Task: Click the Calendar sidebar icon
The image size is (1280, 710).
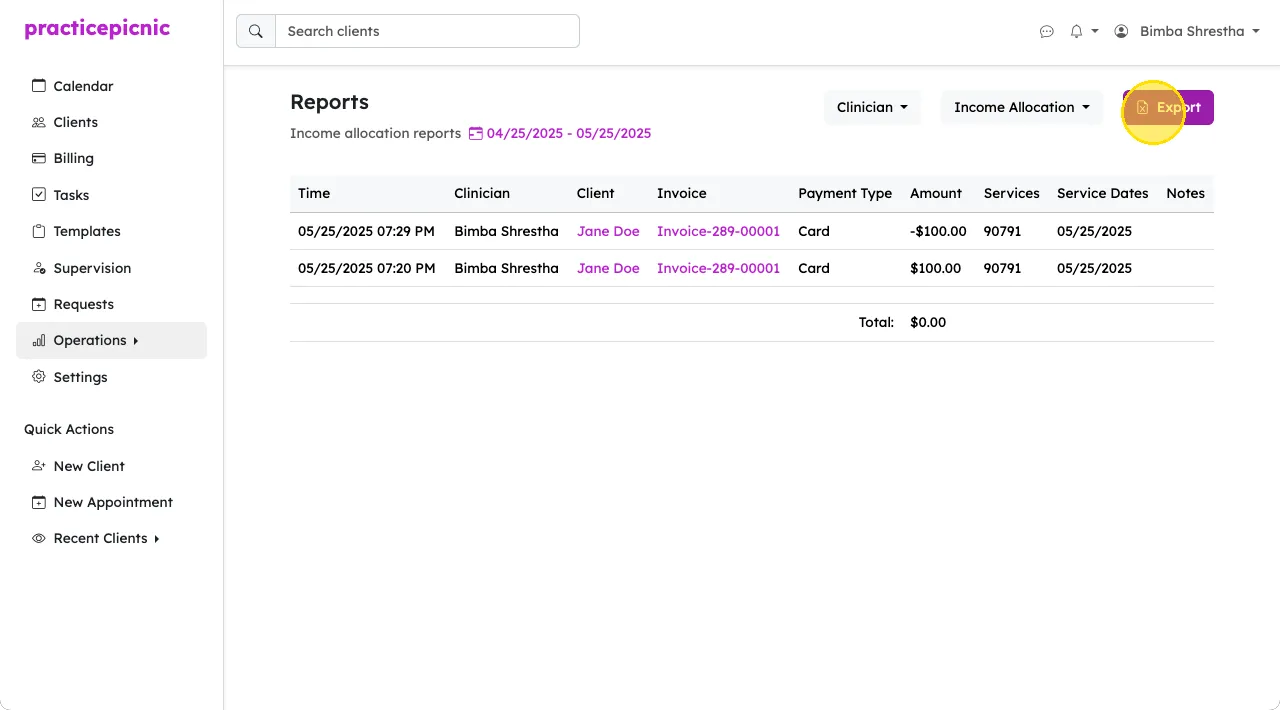Action: pyautogui.click(x=39, y=86)
